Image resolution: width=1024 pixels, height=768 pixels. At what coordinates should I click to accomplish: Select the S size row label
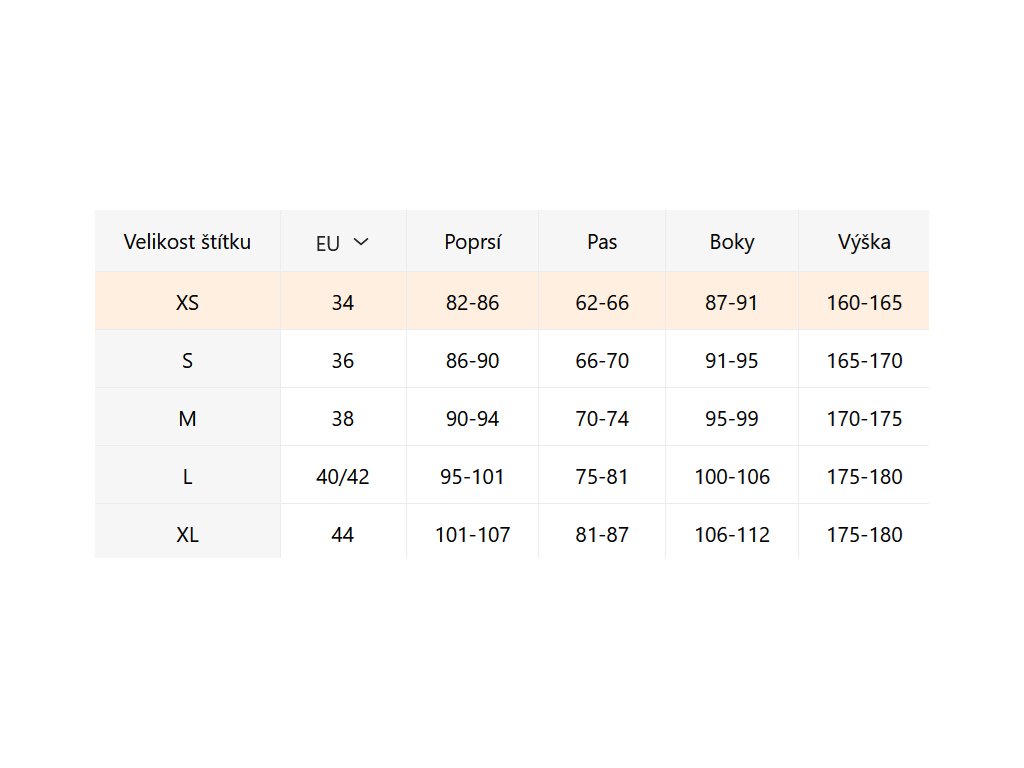pos(187,360)
